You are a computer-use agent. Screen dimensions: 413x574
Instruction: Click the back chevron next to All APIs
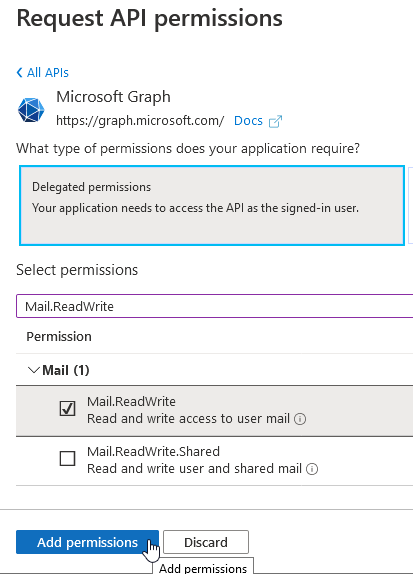click(x=19, y=72)
